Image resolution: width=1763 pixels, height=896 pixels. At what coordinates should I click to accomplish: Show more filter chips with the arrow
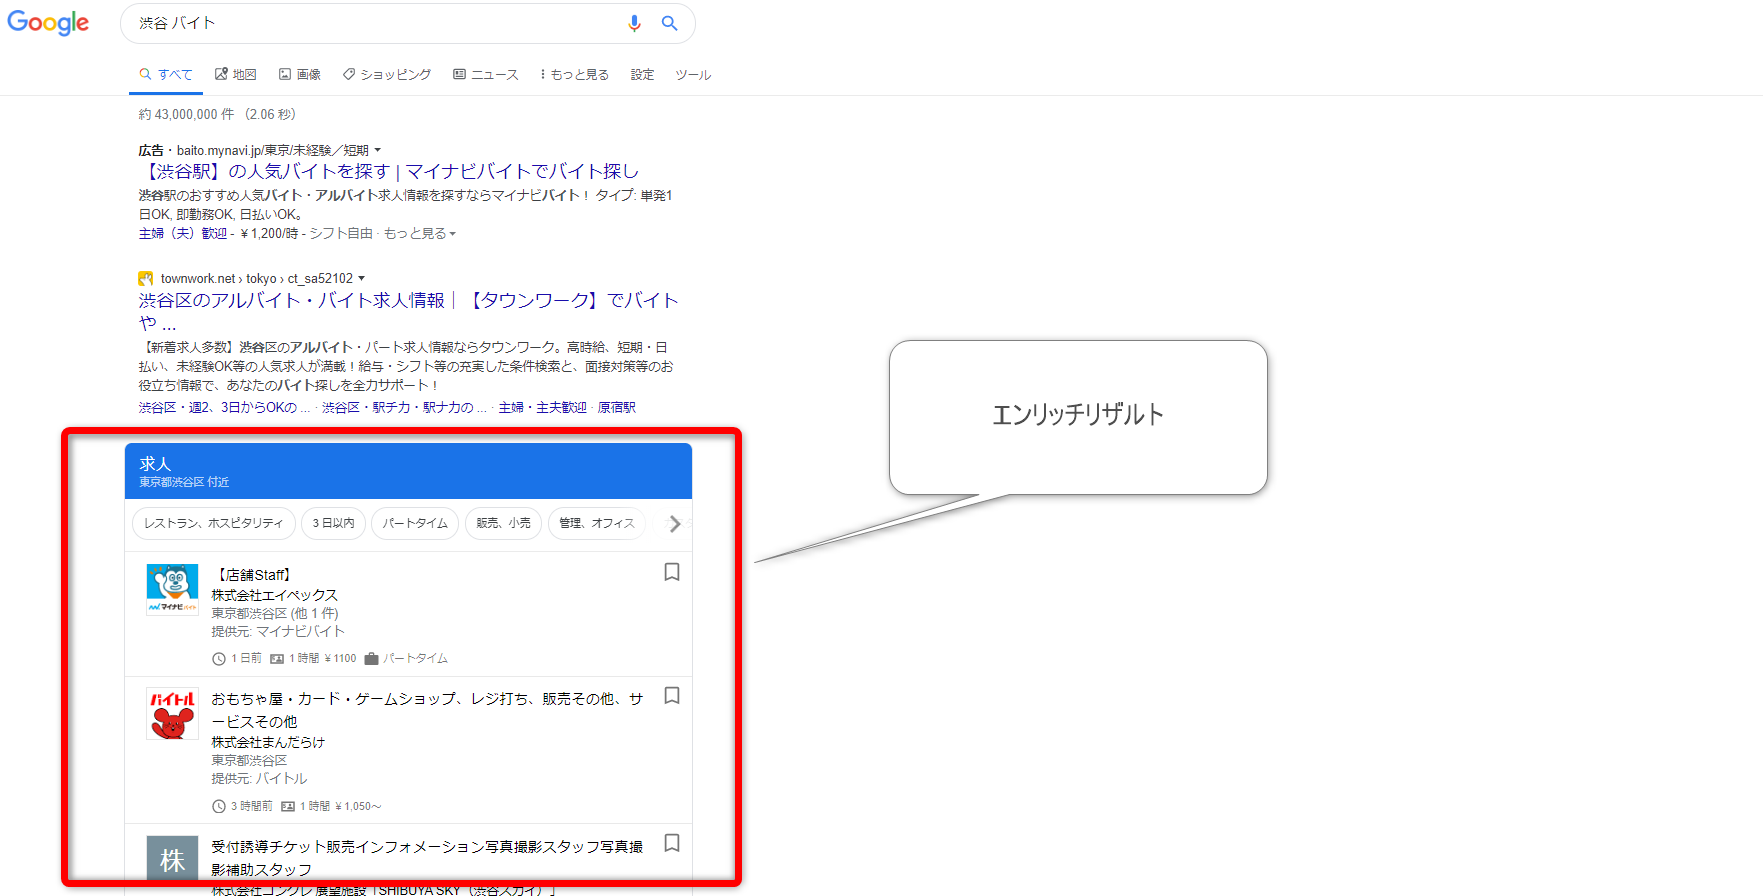(676, 523)
